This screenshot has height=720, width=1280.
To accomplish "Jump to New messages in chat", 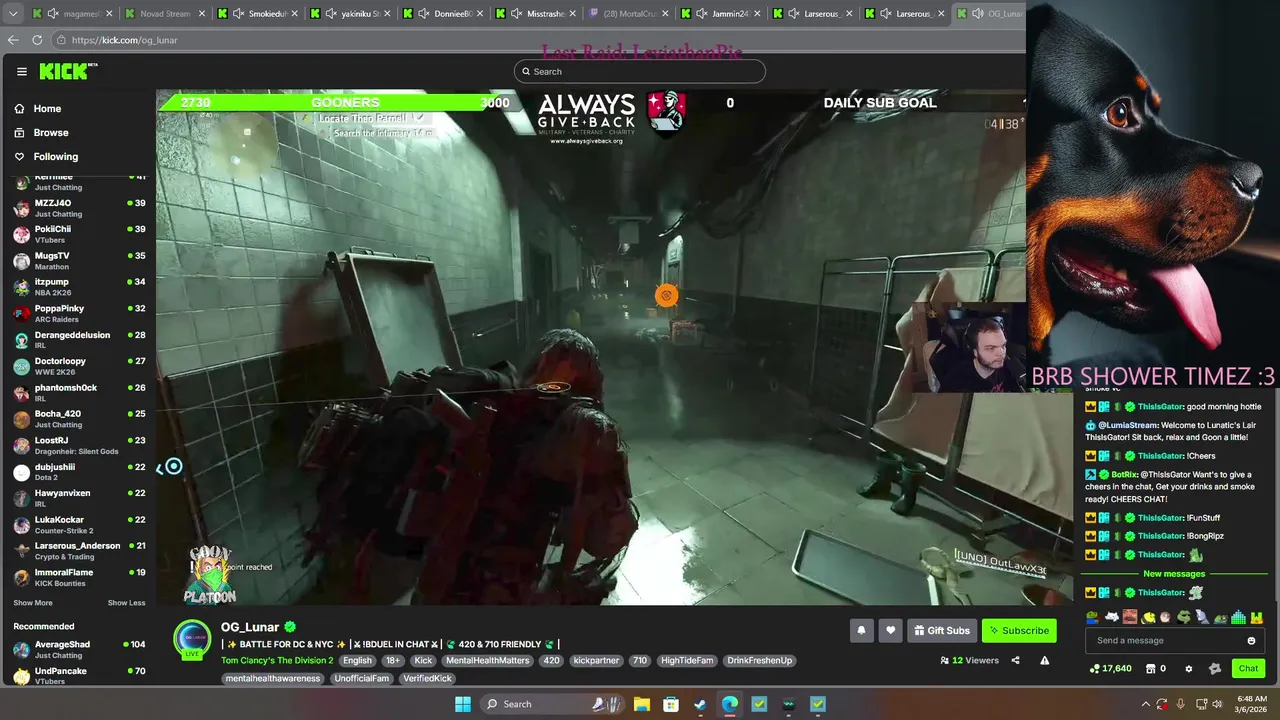I will point(1174,574).
